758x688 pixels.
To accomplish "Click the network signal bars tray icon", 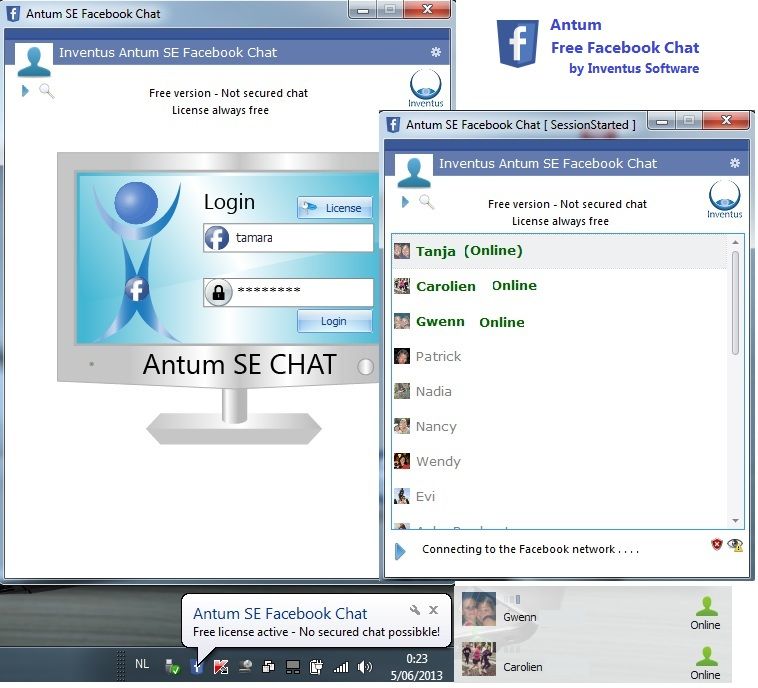I will [341, 667].
